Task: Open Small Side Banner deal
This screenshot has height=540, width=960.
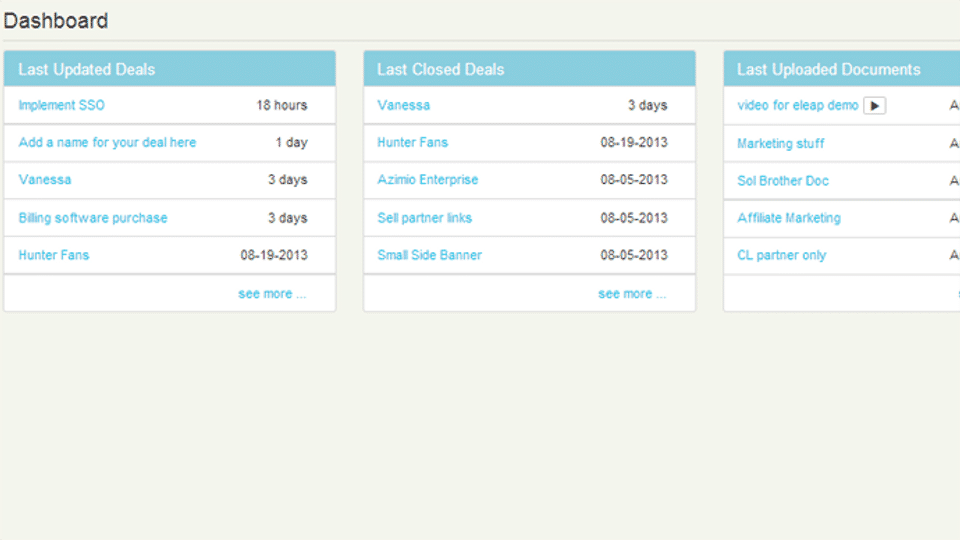Action: tap(429, 255)
